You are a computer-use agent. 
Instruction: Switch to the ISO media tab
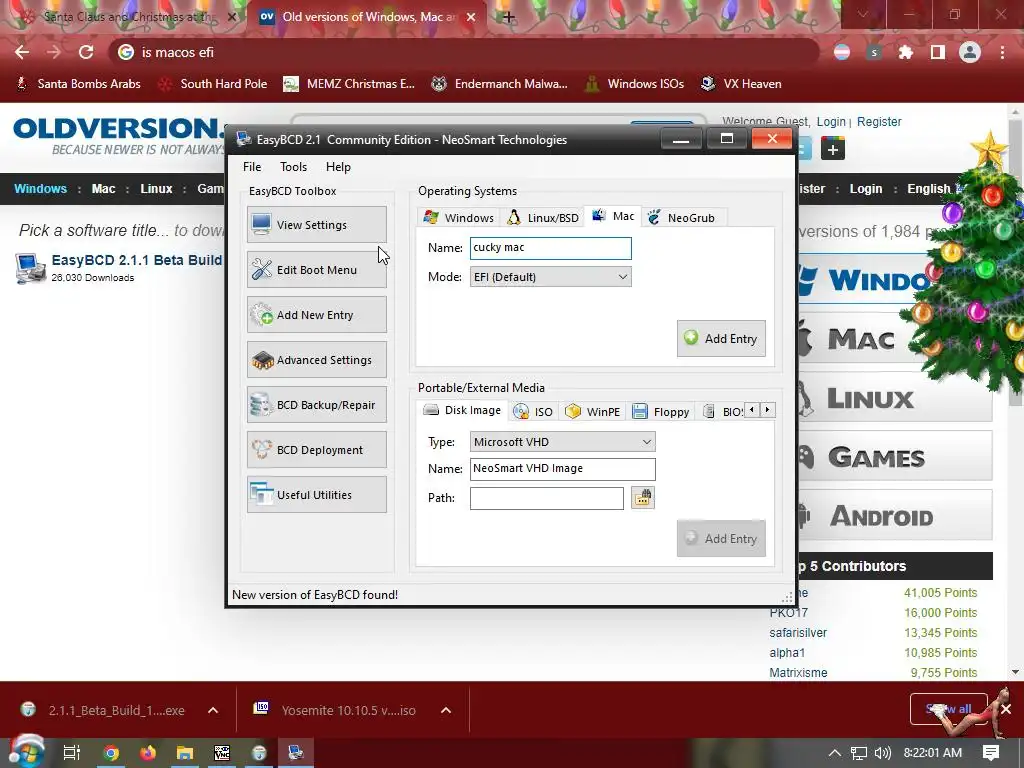point(534,412)
